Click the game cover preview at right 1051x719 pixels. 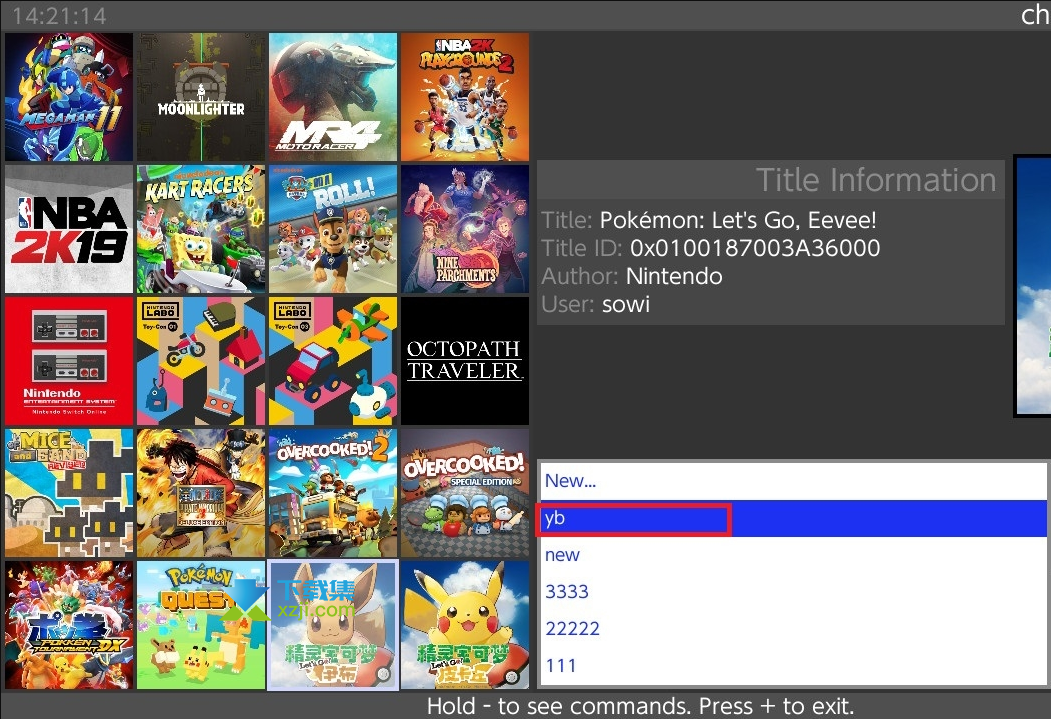(x=1032, y=286)
